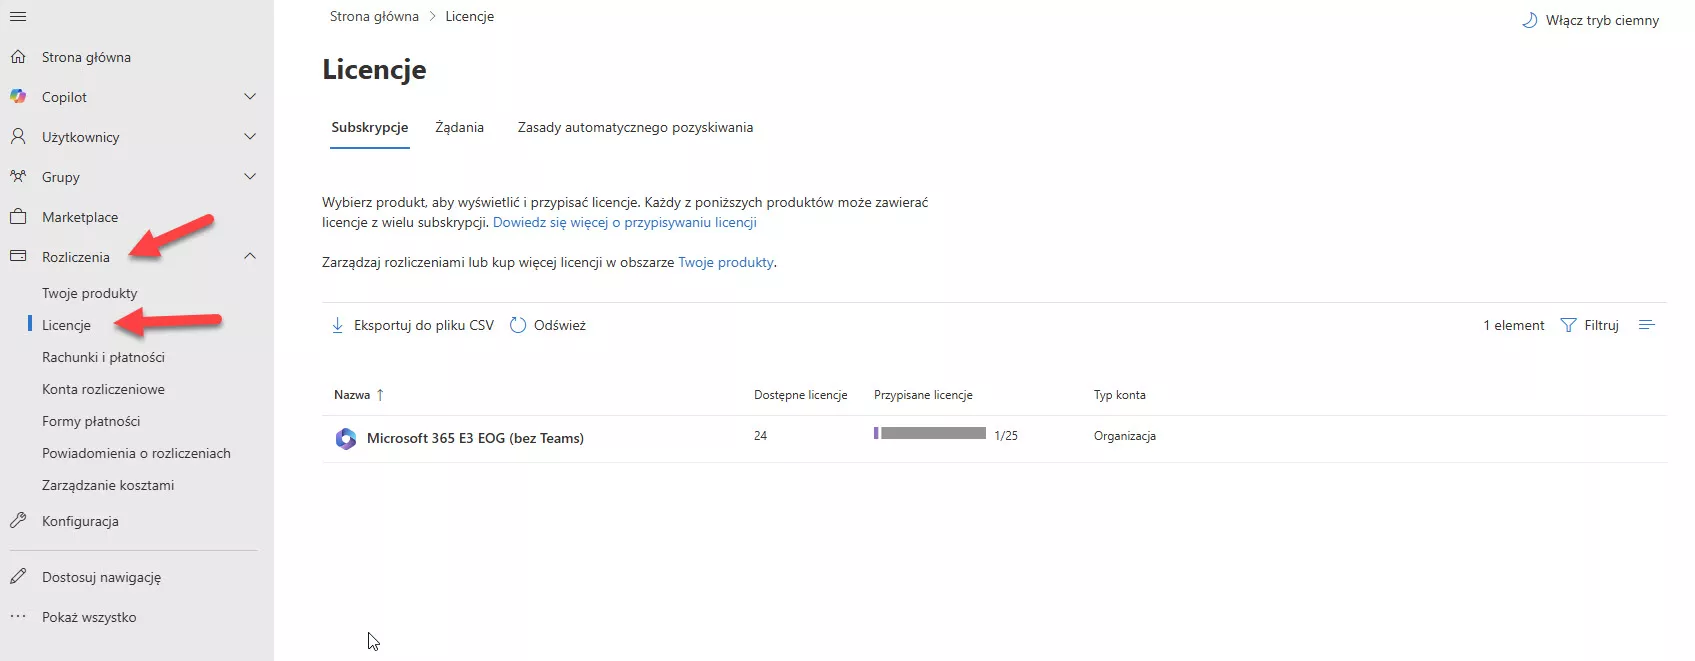Viewport: 1695px width, 661px height.
Task: Click the assigned licenses progress bar
Action: (x=930, y=434)
